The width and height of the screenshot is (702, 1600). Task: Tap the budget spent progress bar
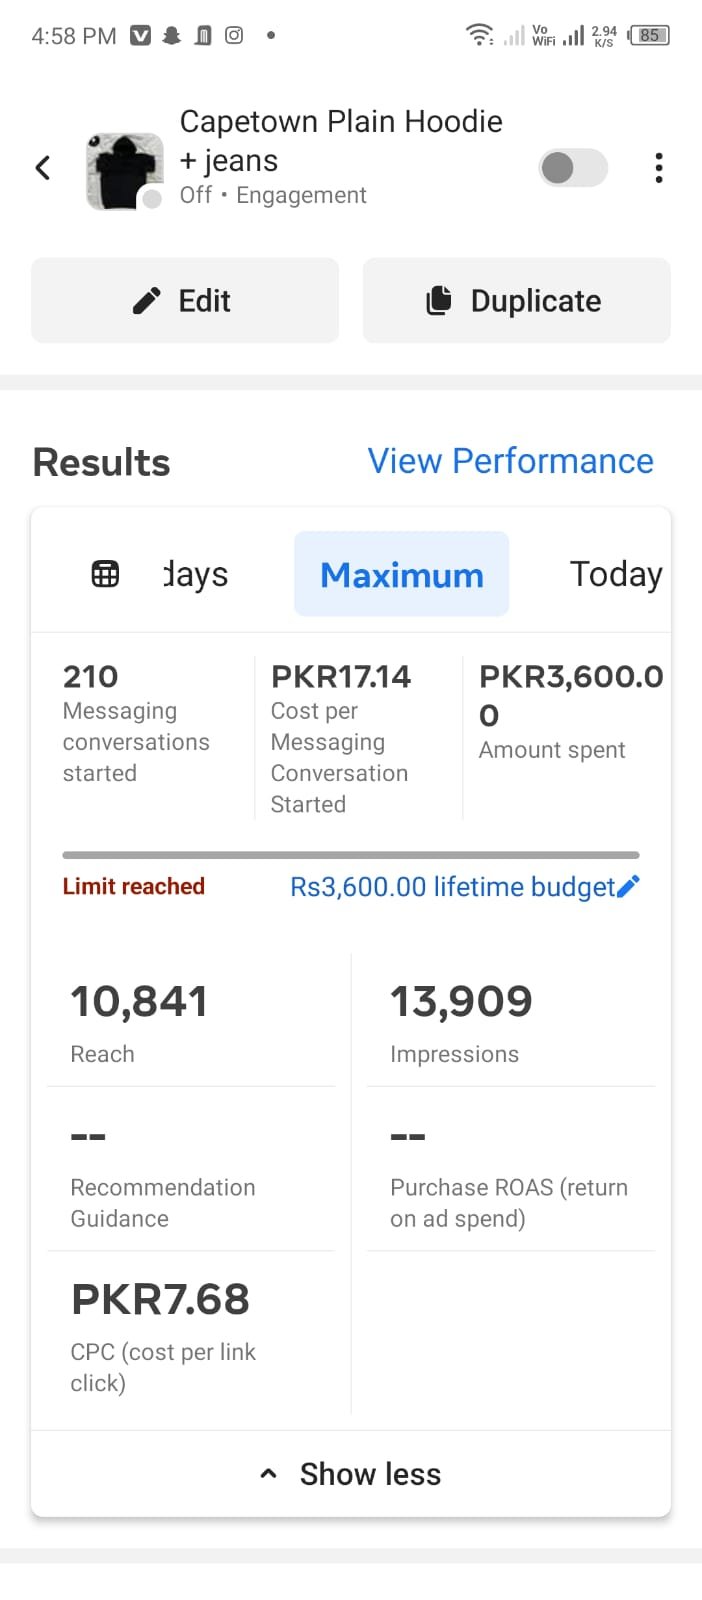tap(351, 855)
